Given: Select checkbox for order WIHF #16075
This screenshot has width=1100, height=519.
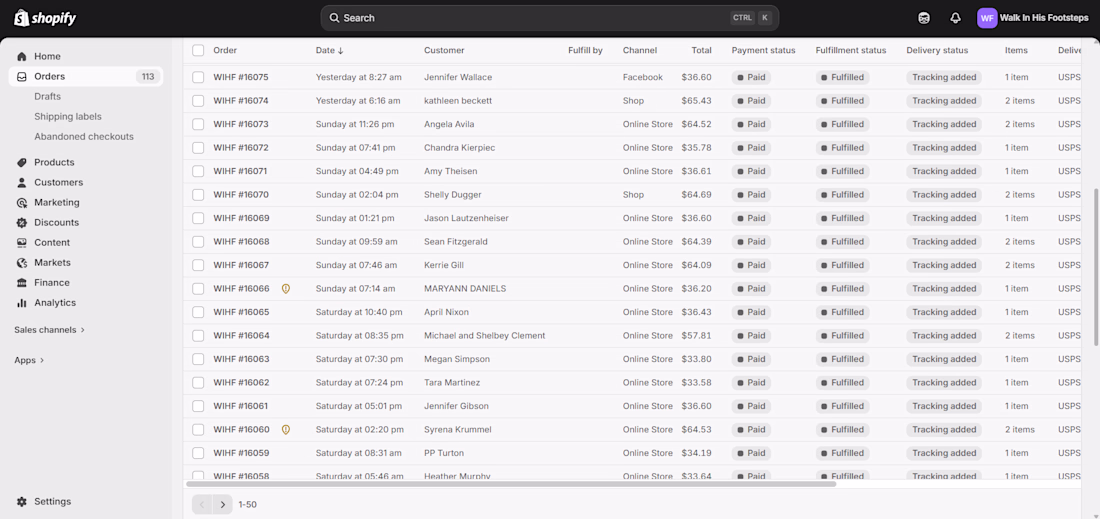Looking at the screenshot, I should tap(199, 77).
